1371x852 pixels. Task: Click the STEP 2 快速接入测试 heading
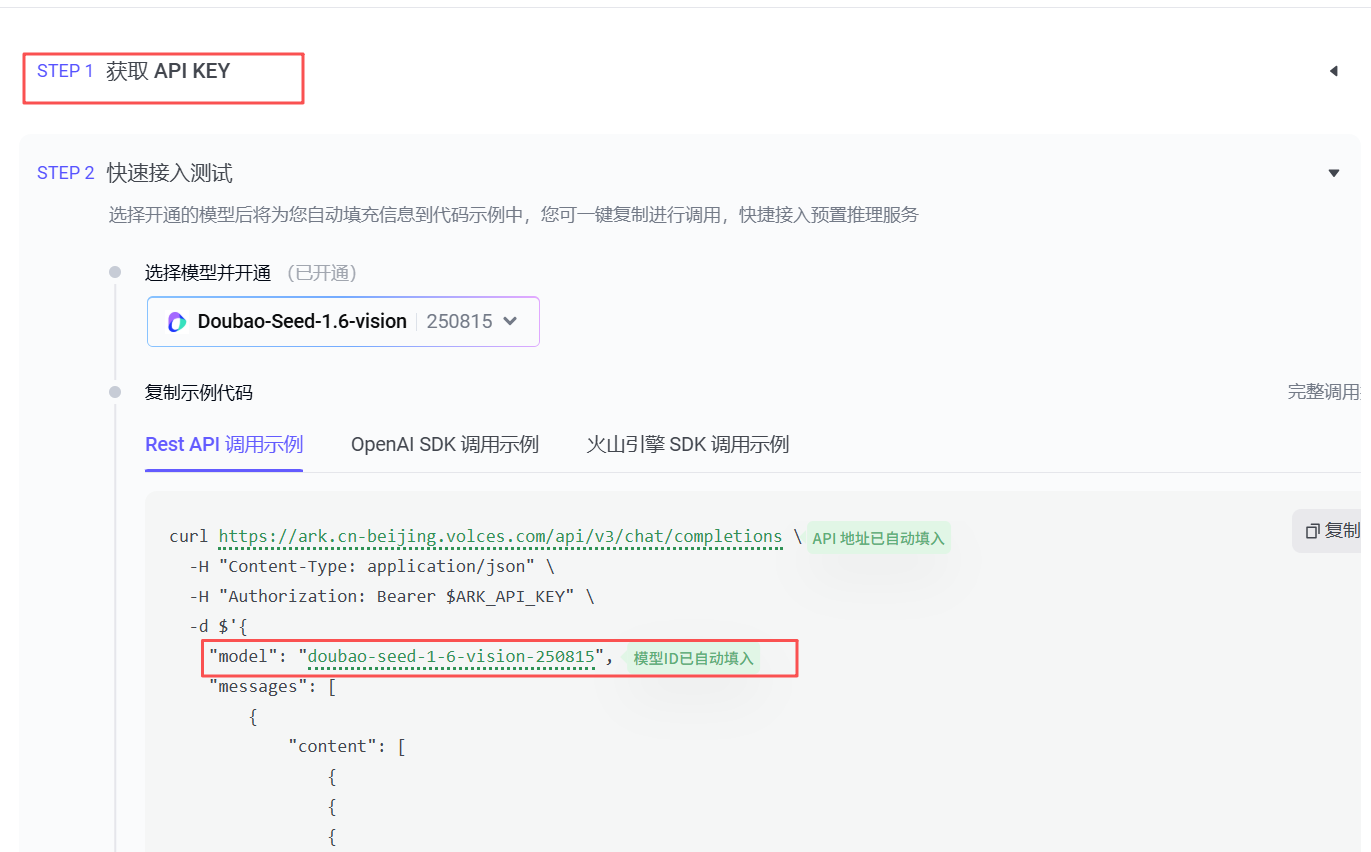(135, 173)
